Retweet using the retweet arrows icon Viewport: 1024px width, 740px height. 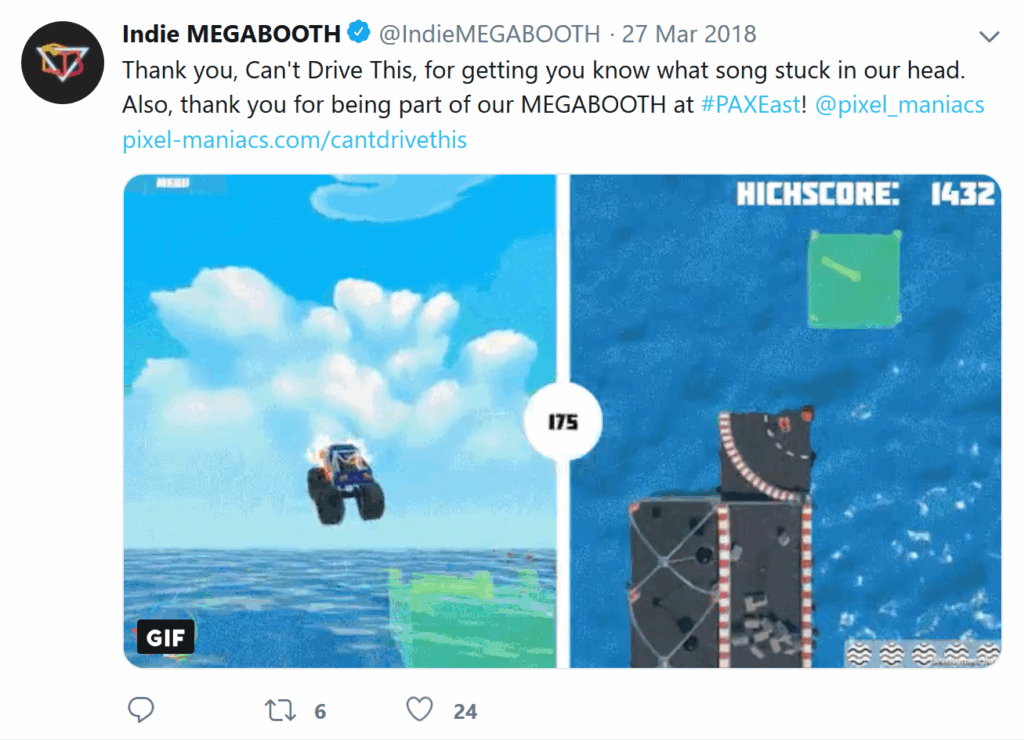[x=280, y=711]
